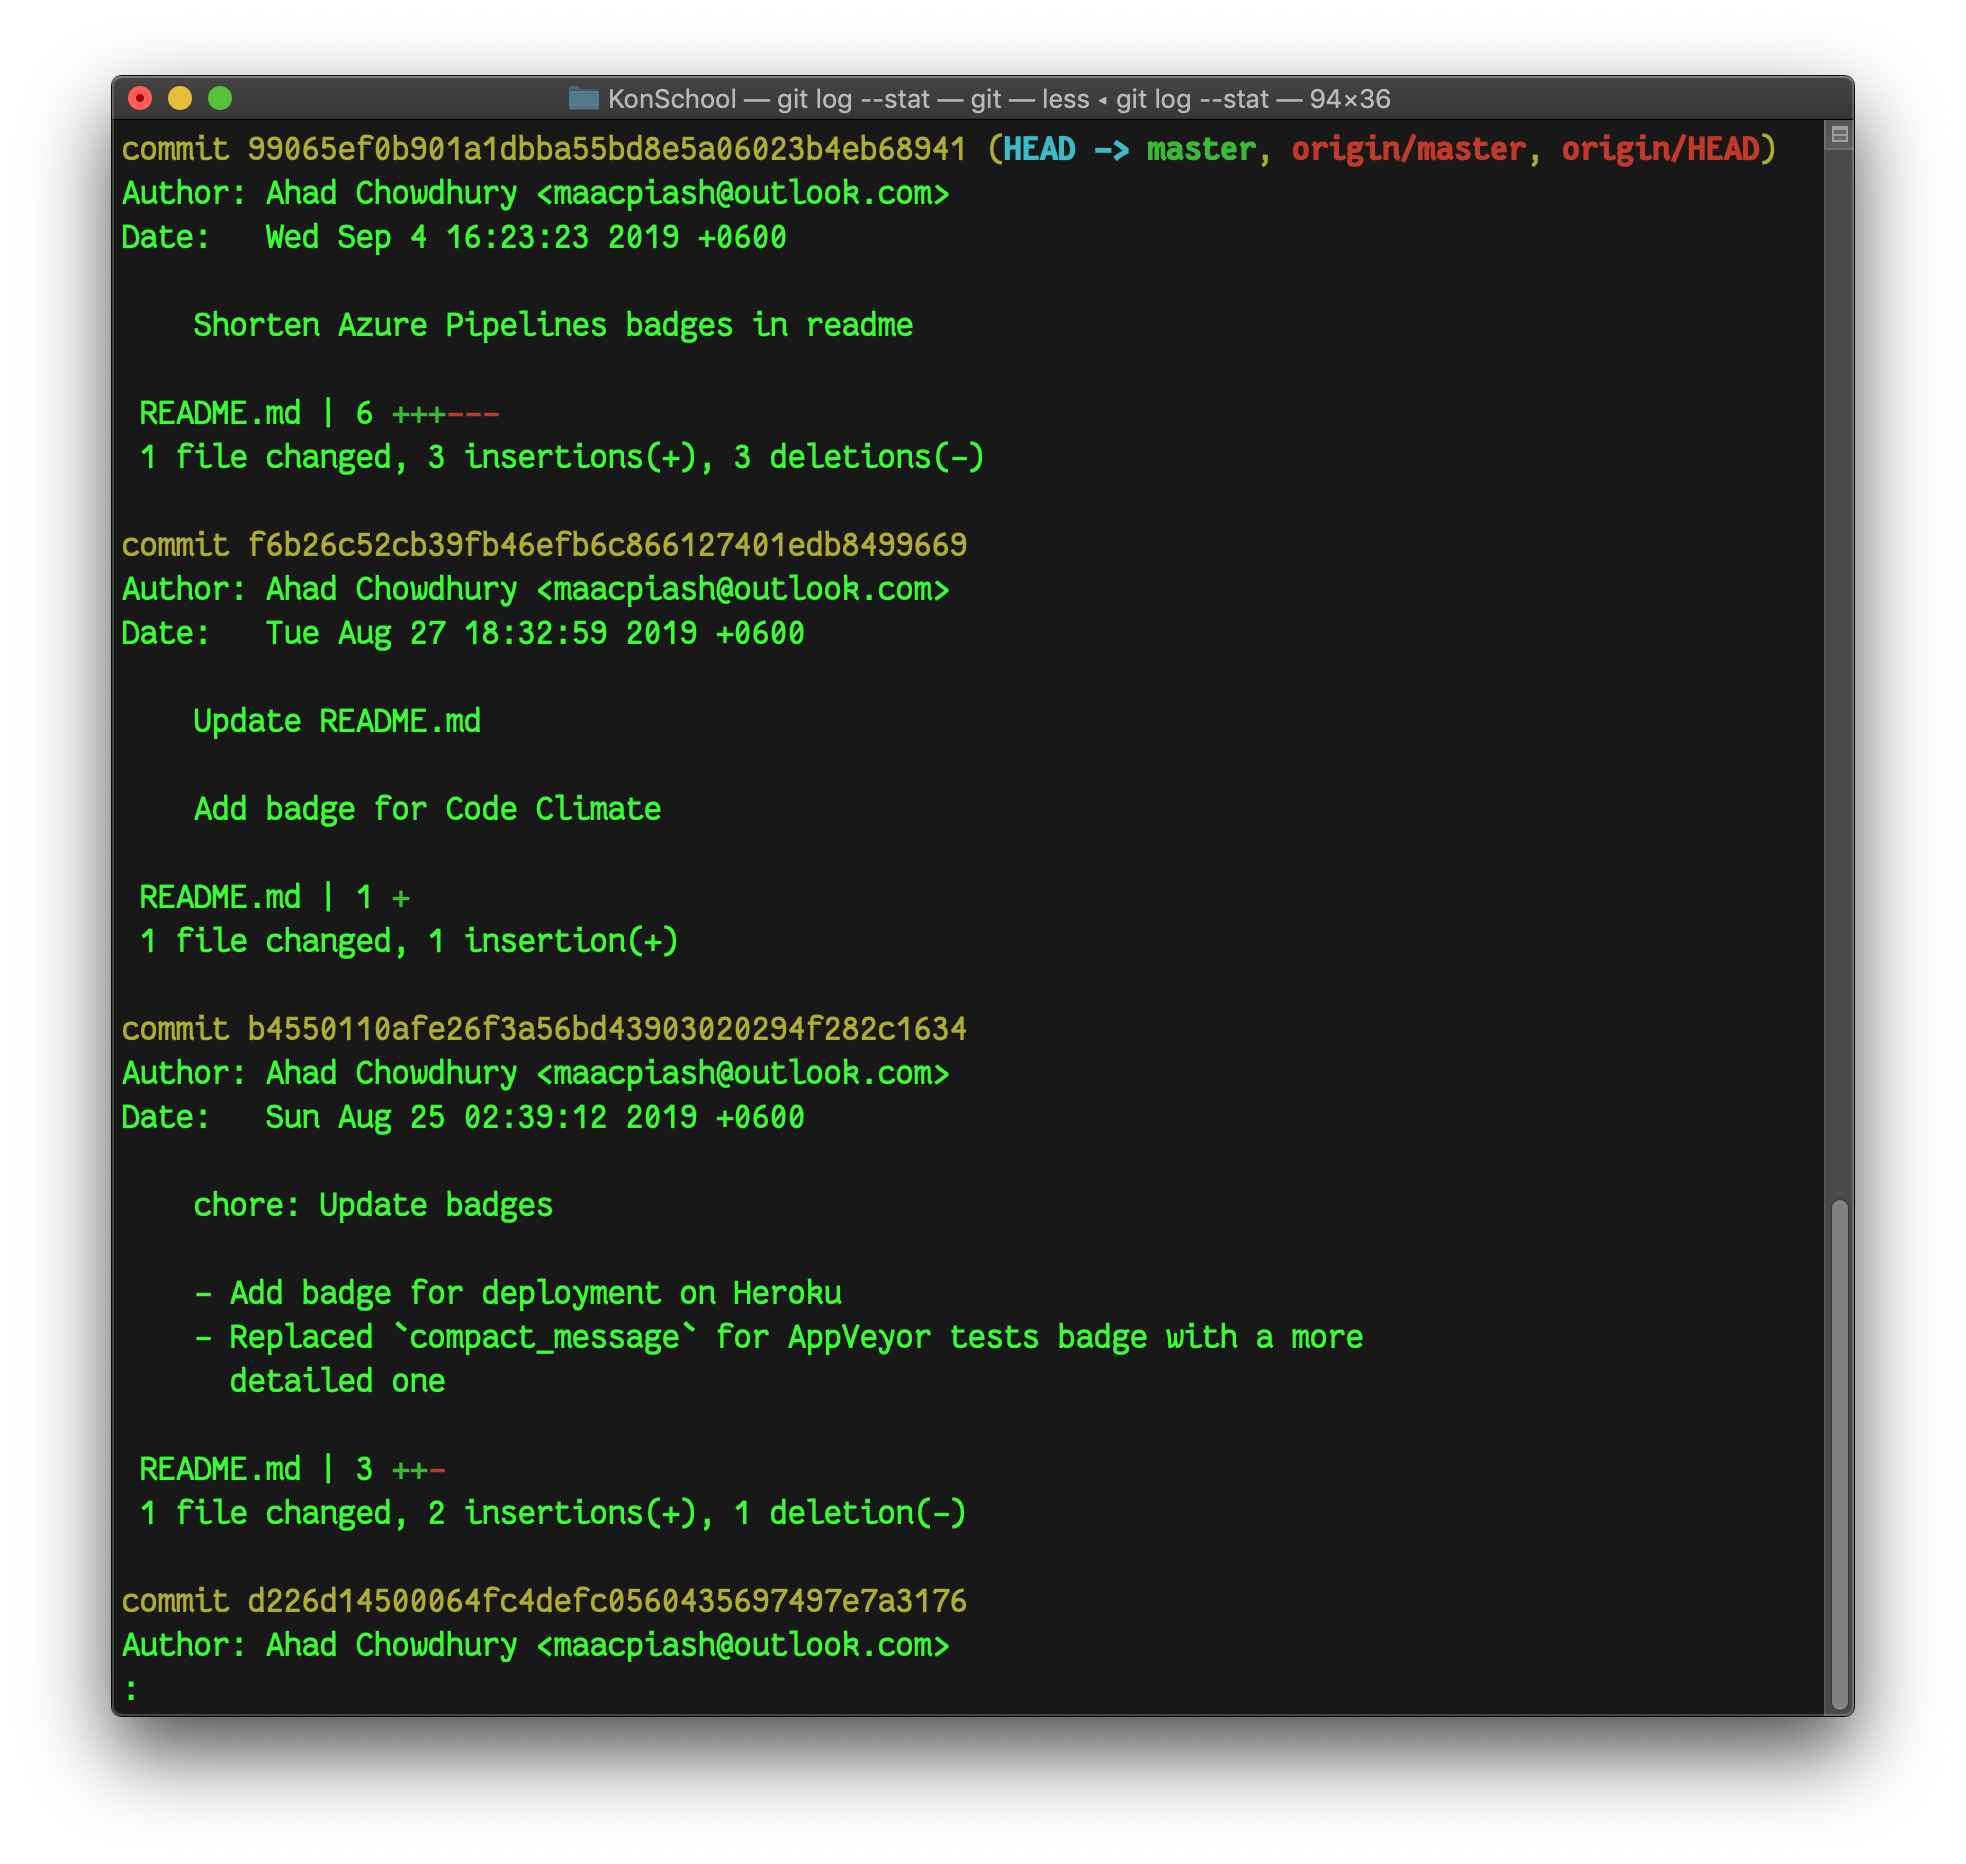Select commit hash b4550110afe26f3a56bd43903020294f282c1634
Image resolution: width=1966 pixels, height=1864 pixels.
[607, 1029]
